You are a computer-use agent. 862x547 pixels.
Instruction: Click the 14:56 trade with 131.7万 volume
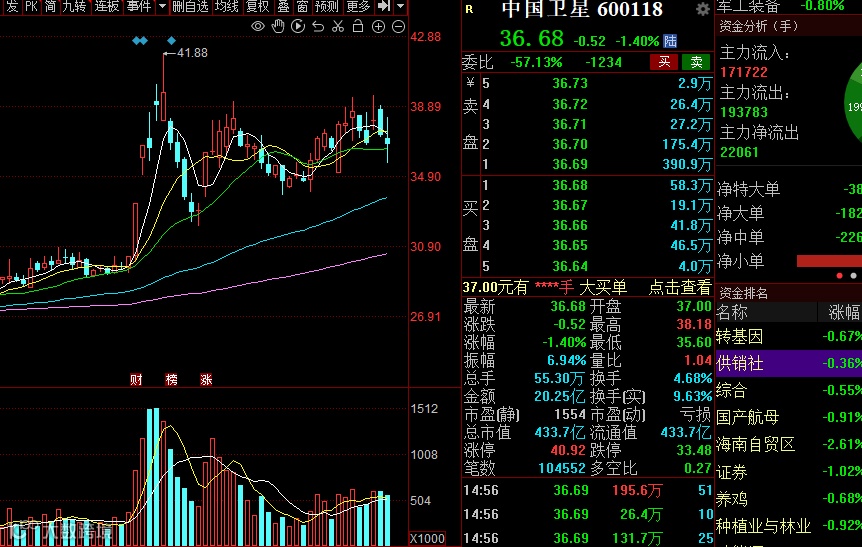(x=588, y=537)
